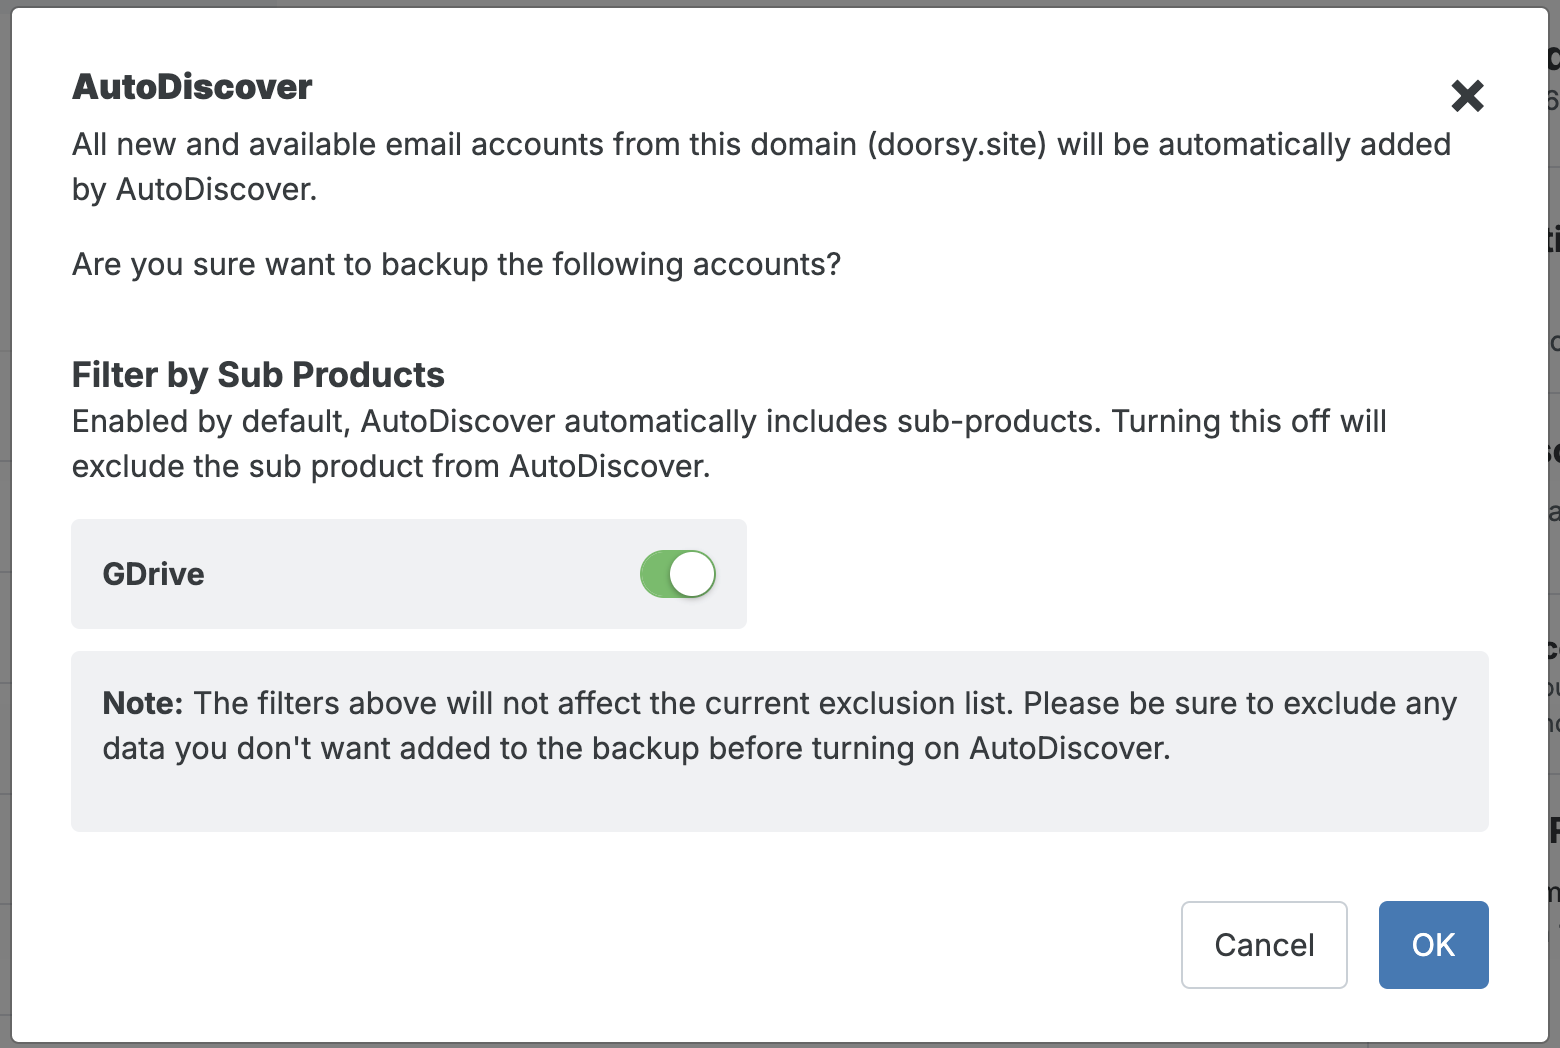Click empty area of the GDrive filter row
Viewport: 1560px width, 1048px height.
tap(420, 574)
